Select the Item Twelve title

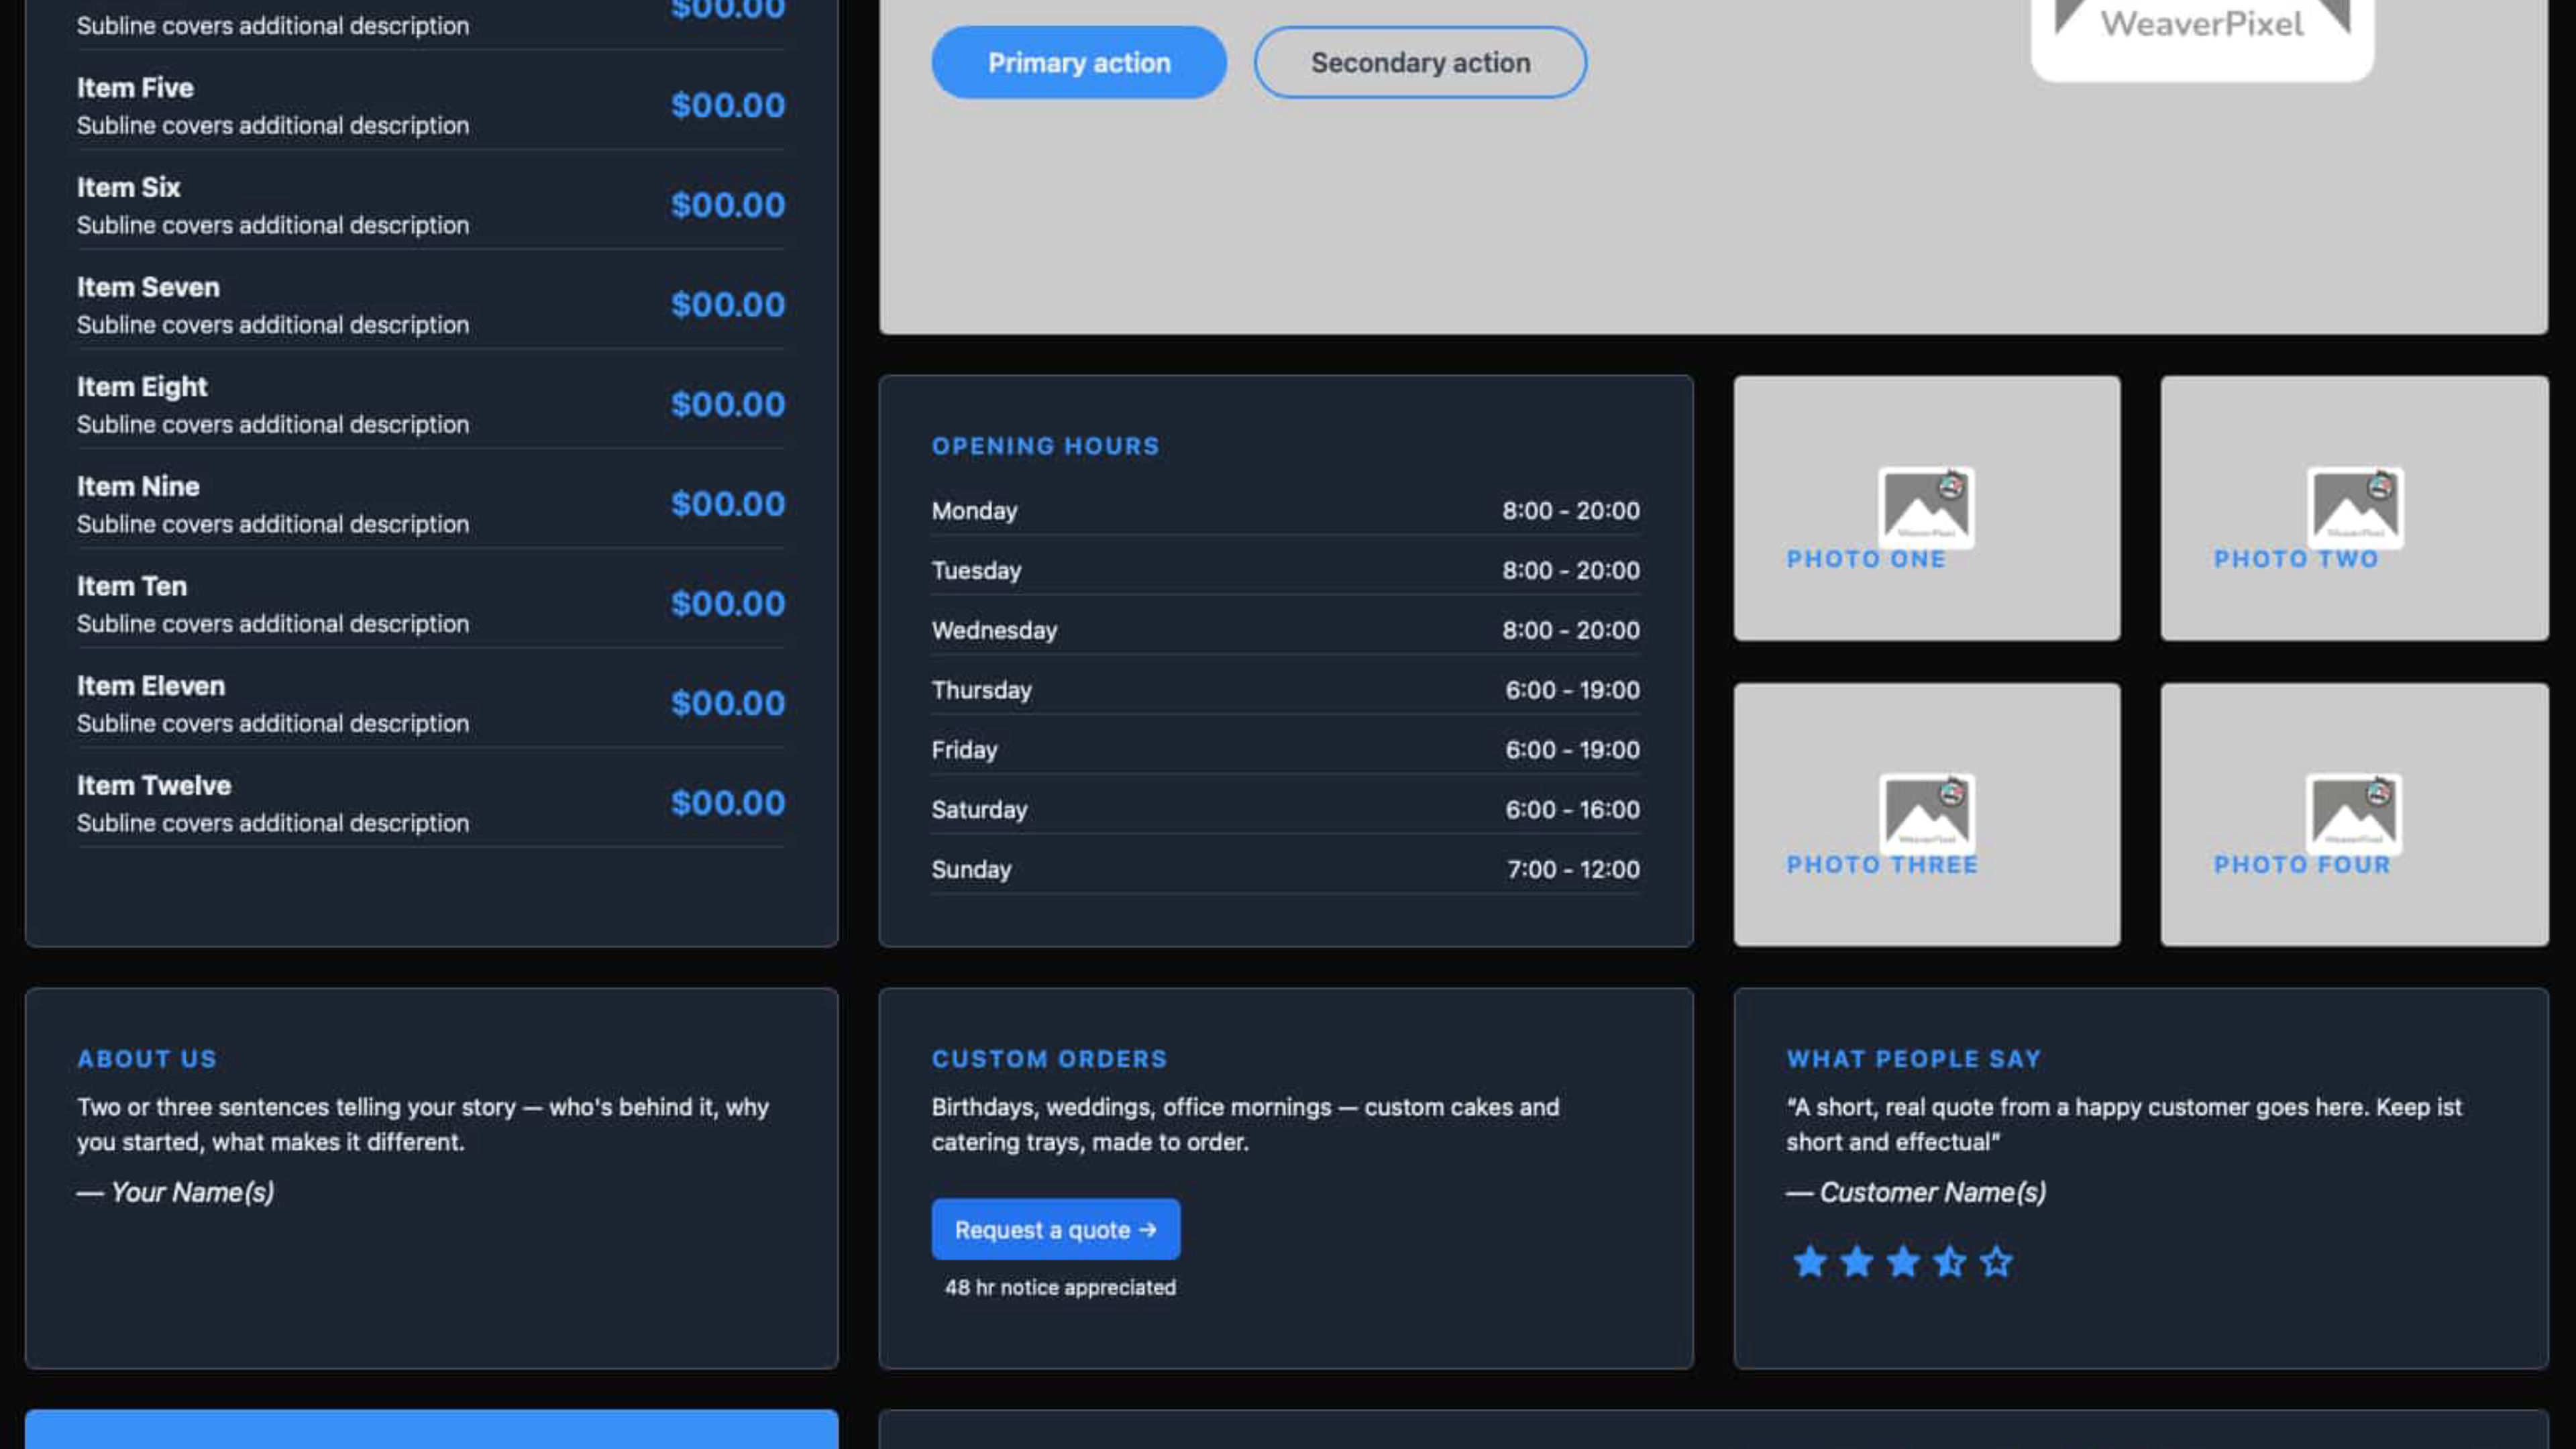154,785
